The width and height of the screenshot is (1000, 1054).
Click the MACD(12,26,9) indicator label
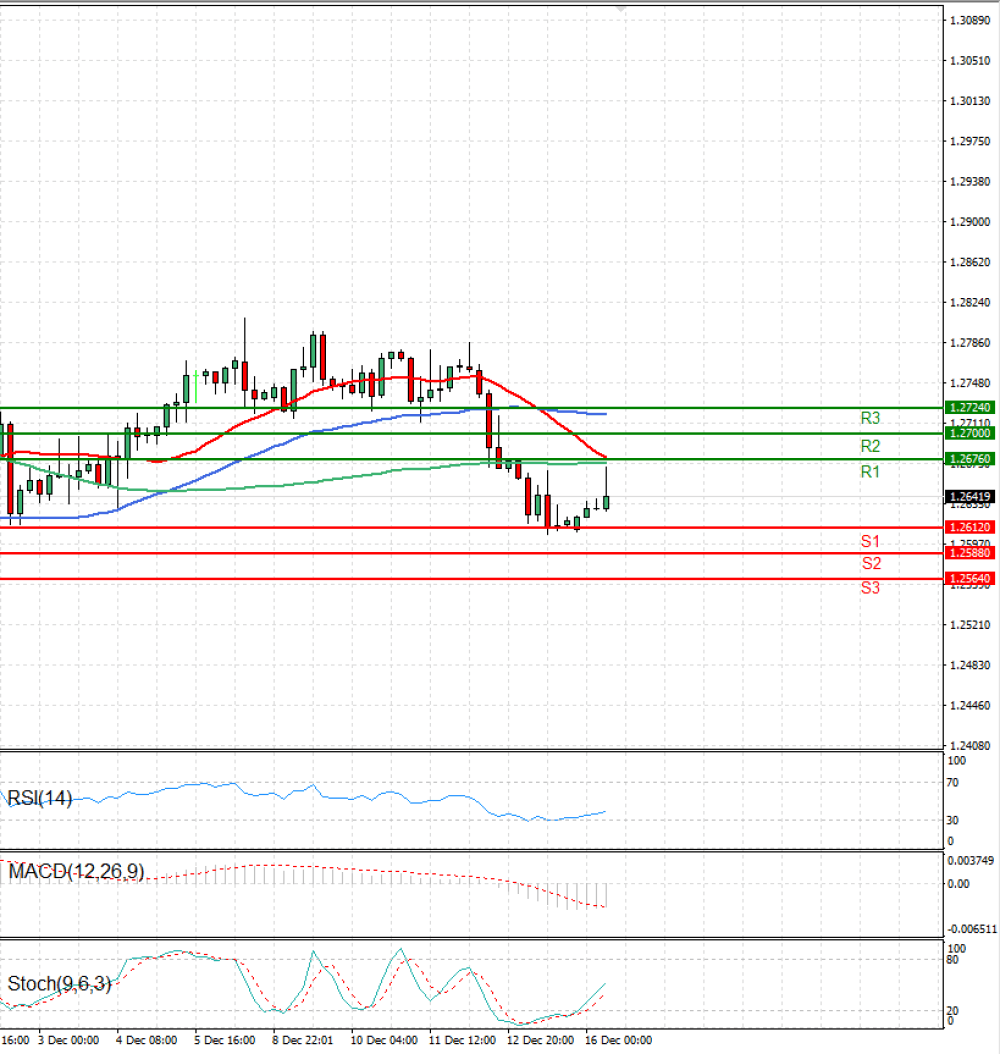tap(76, 872)
